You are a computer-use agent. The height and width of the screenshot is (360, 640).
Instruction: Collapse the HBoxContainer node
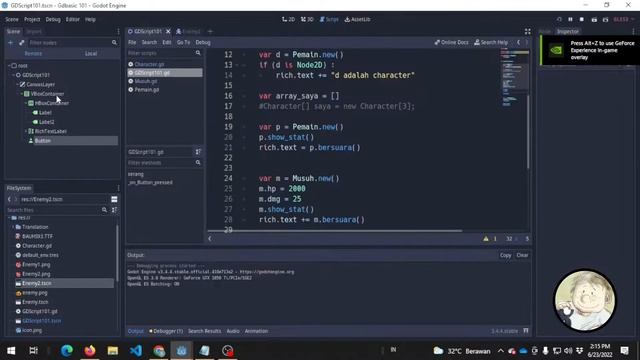(26, 103)
